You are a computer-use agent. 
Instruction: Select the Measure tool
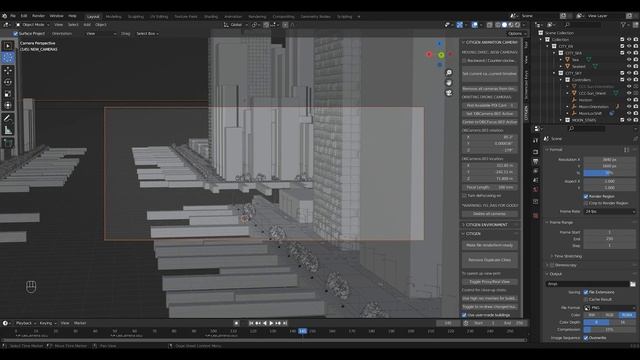click(8, 130)
